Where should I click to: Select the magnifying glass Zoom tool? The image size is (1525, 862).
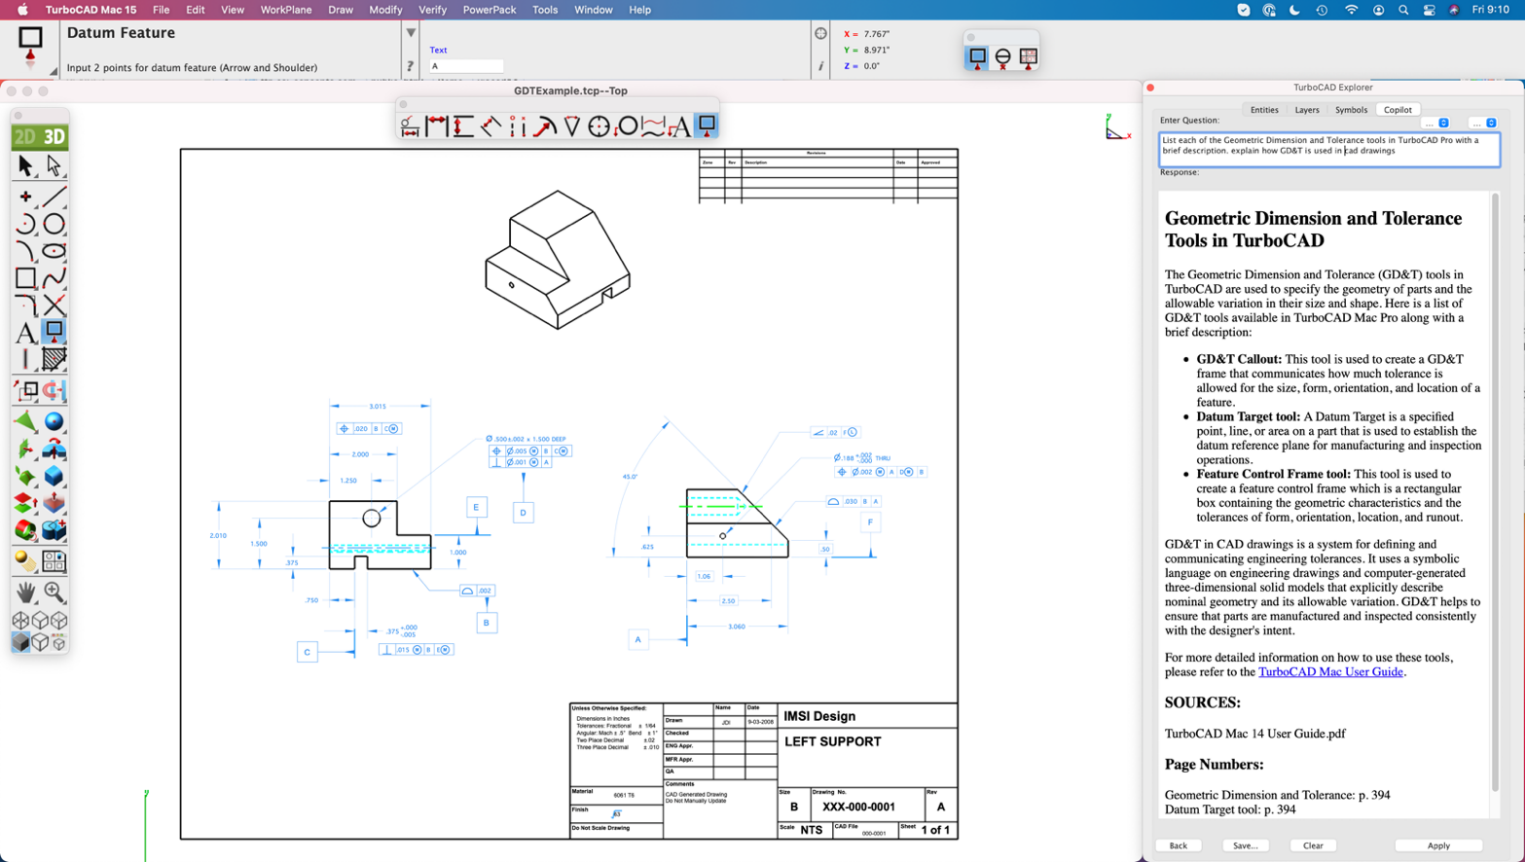point(54,592)
